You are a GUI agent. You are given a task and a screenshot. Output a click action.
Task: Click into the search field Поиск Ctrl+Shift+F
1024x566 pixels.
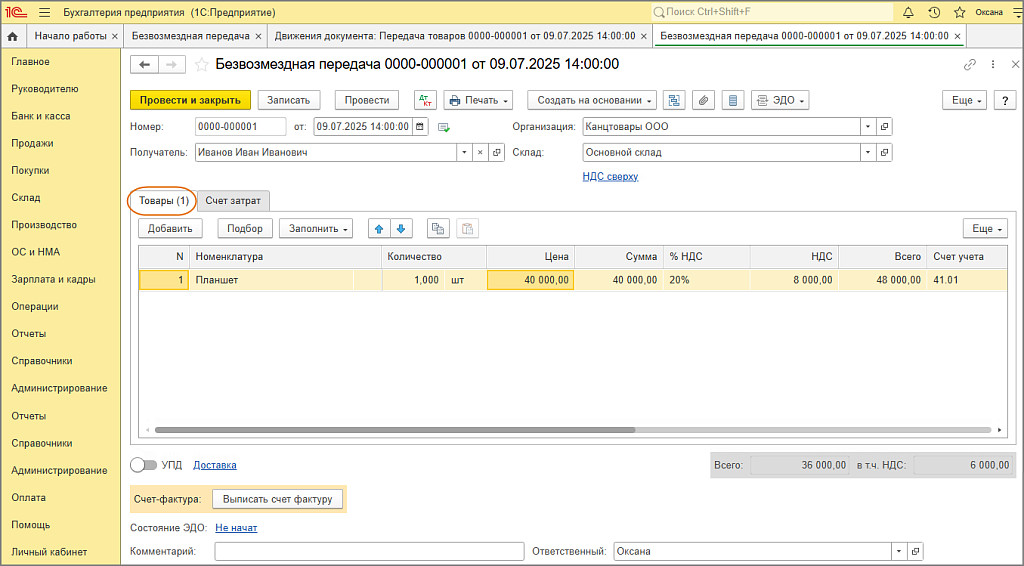tap(772, 12)
